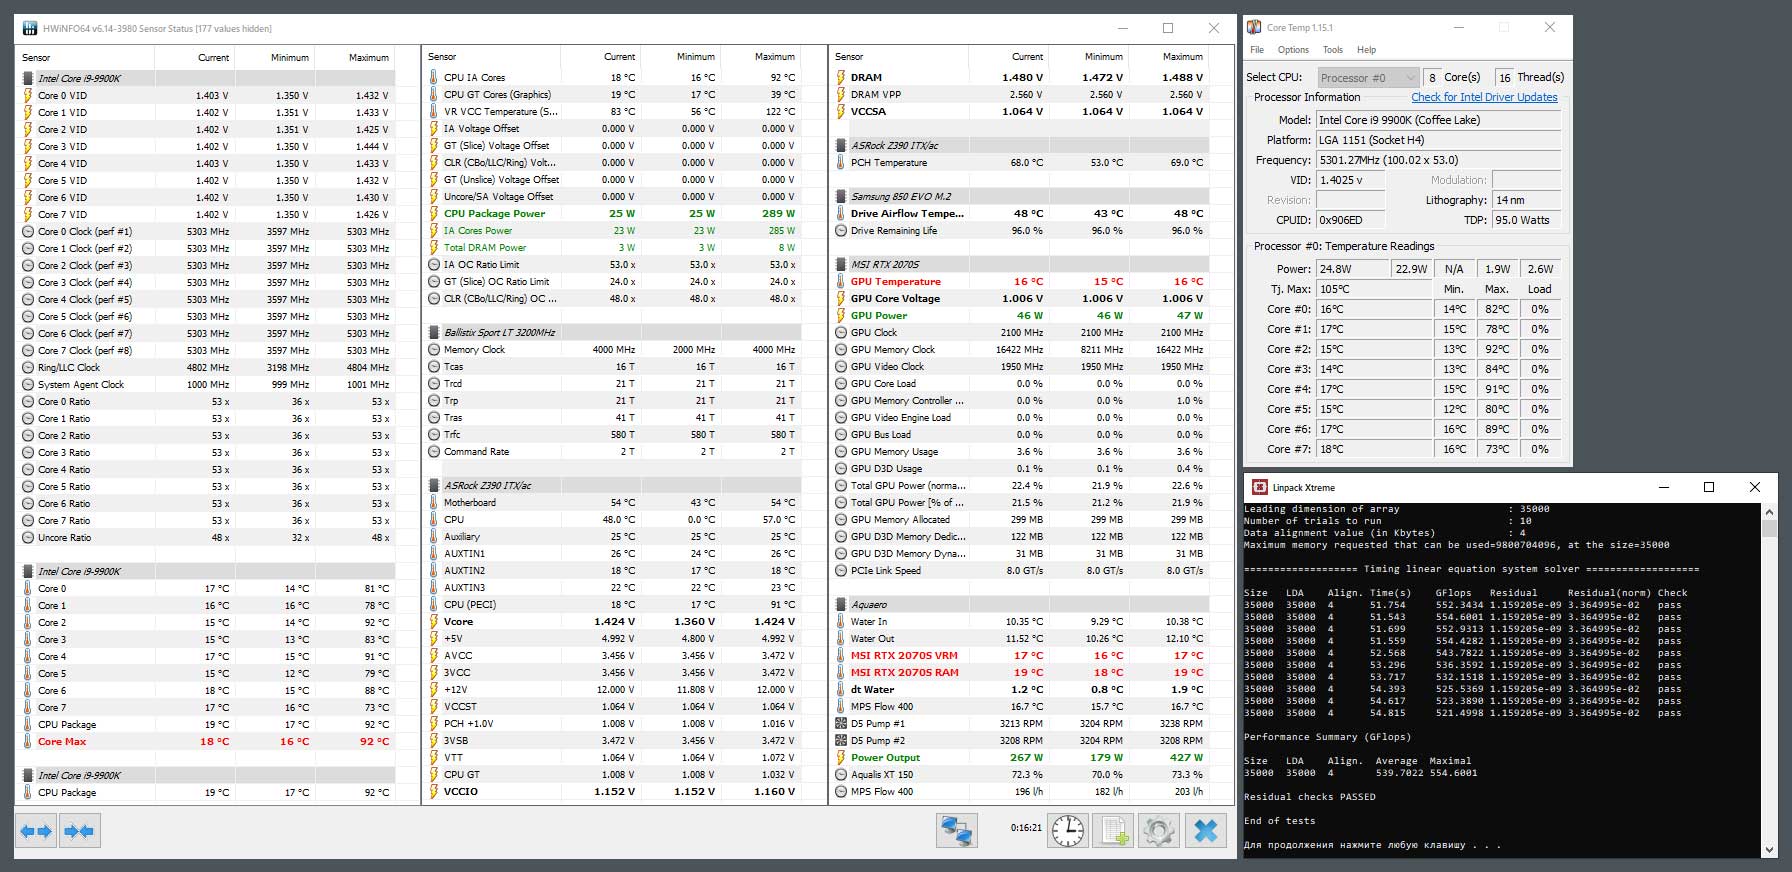1792x872 pixels.
Task: Open HWiNFO sensor settings gear icon
Action: (1158, 830)
